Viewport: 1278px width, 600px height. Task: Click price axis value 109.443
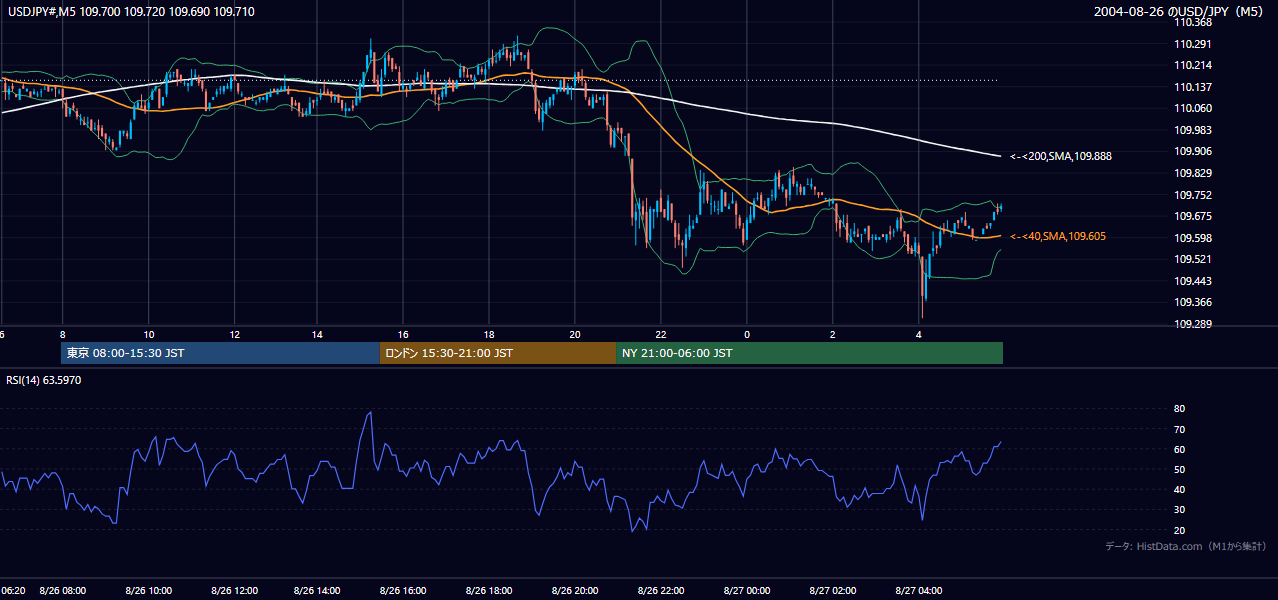(1194, 281)
